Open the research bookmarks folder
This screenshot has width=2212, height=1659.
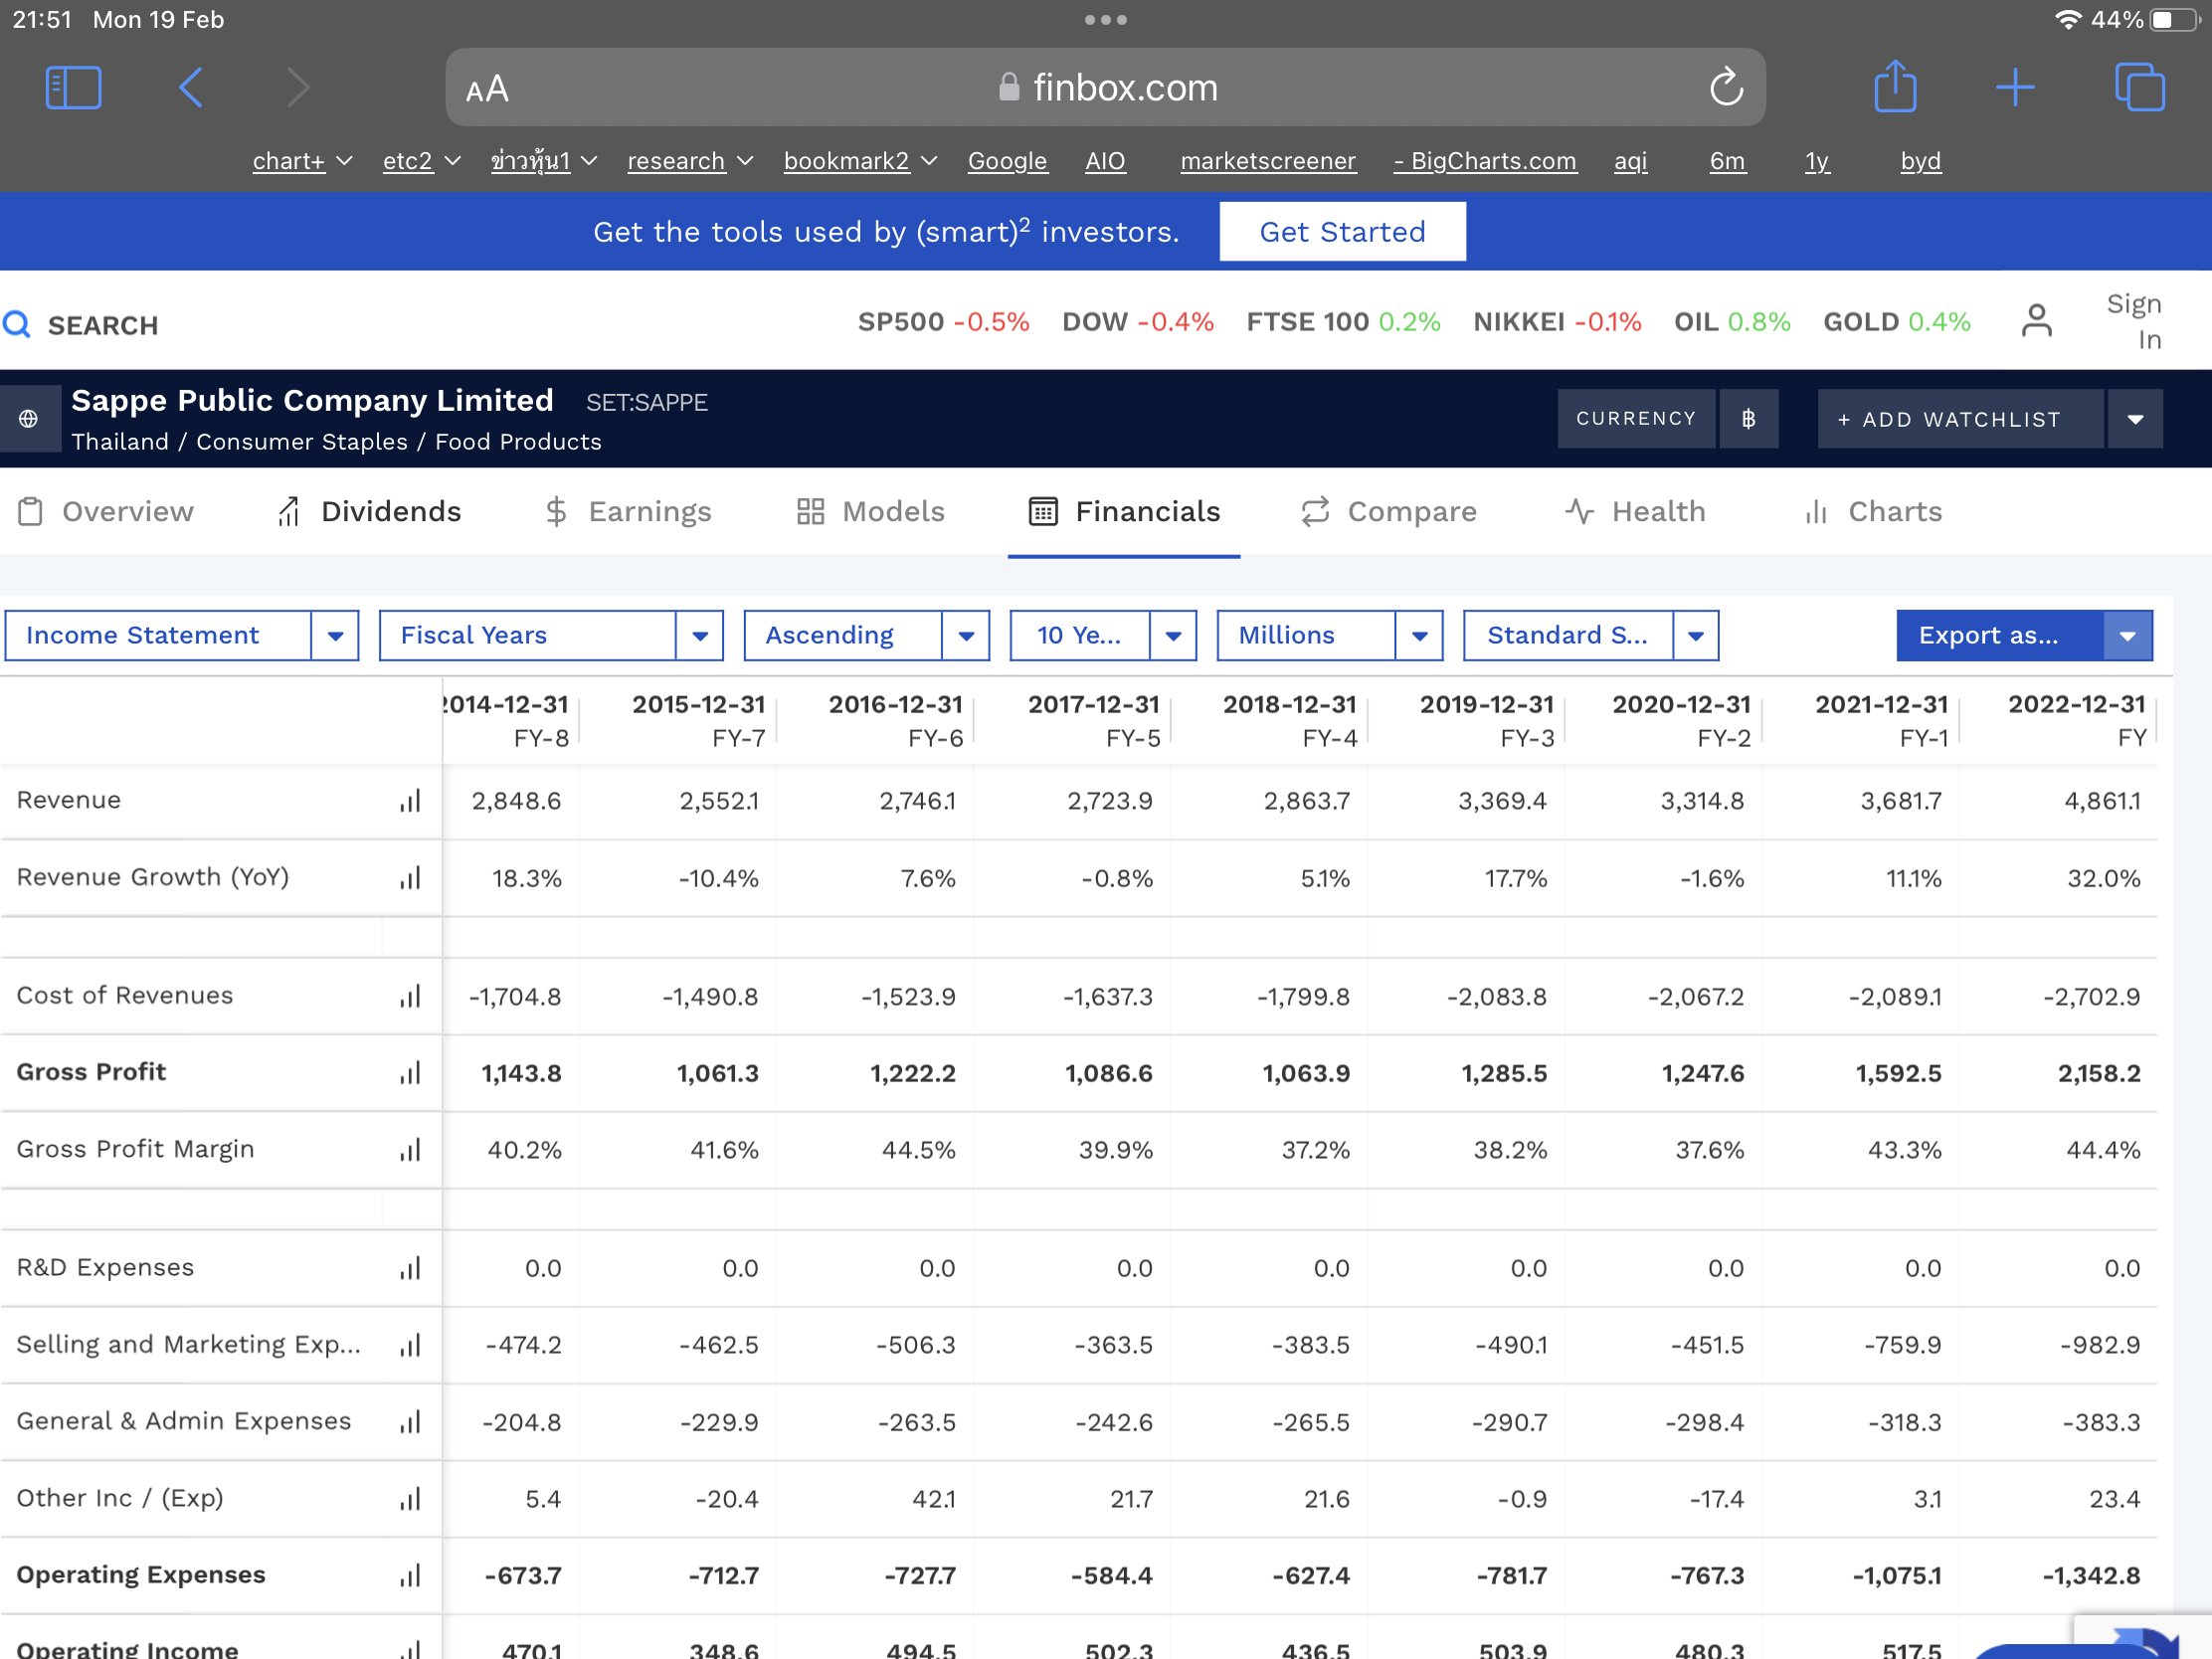[x=690, y=161]
